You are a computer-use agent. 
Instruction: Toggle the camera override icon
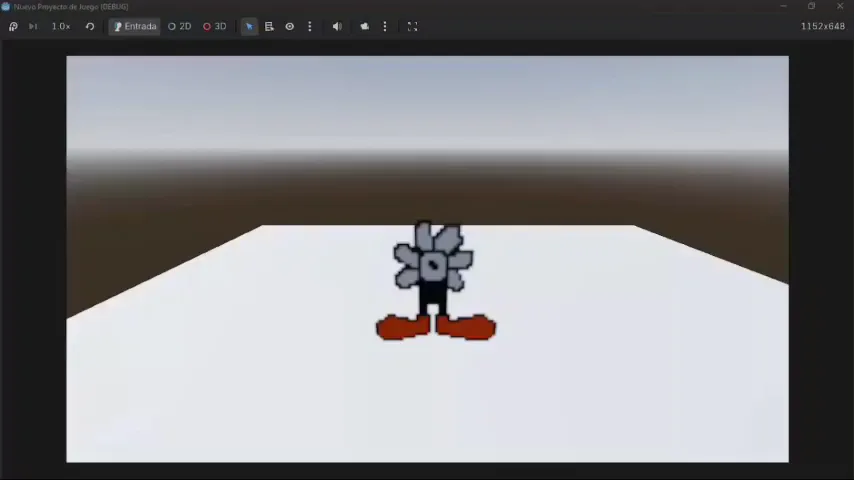[x=364, y=26]
